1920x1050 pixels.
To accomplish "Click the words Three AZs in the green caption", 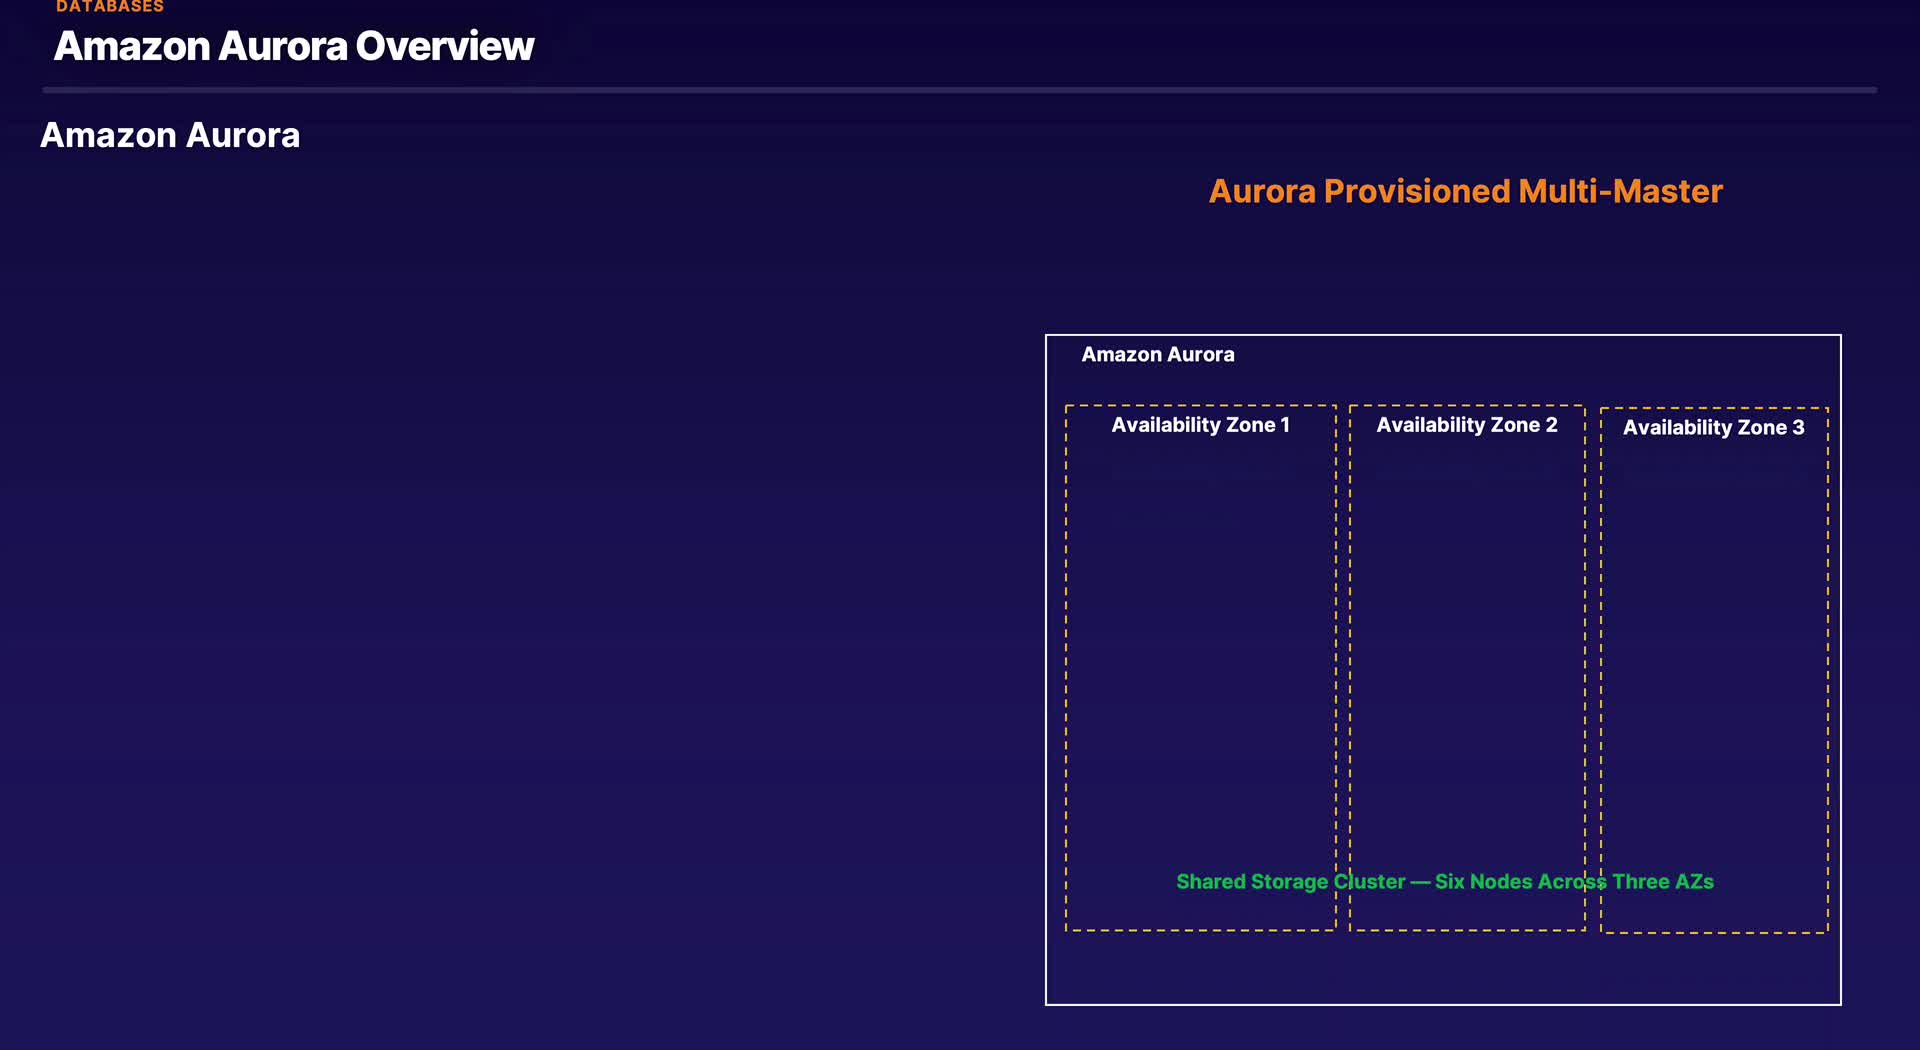I will (x=1663, y=882).
